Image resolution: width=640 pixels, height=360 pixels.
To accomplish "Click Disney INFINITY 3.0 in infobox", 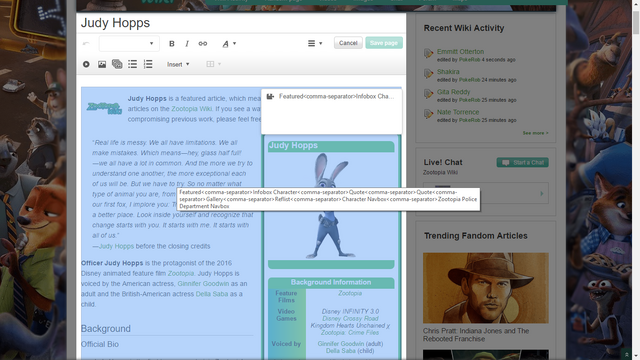I will tap(350, 311).
